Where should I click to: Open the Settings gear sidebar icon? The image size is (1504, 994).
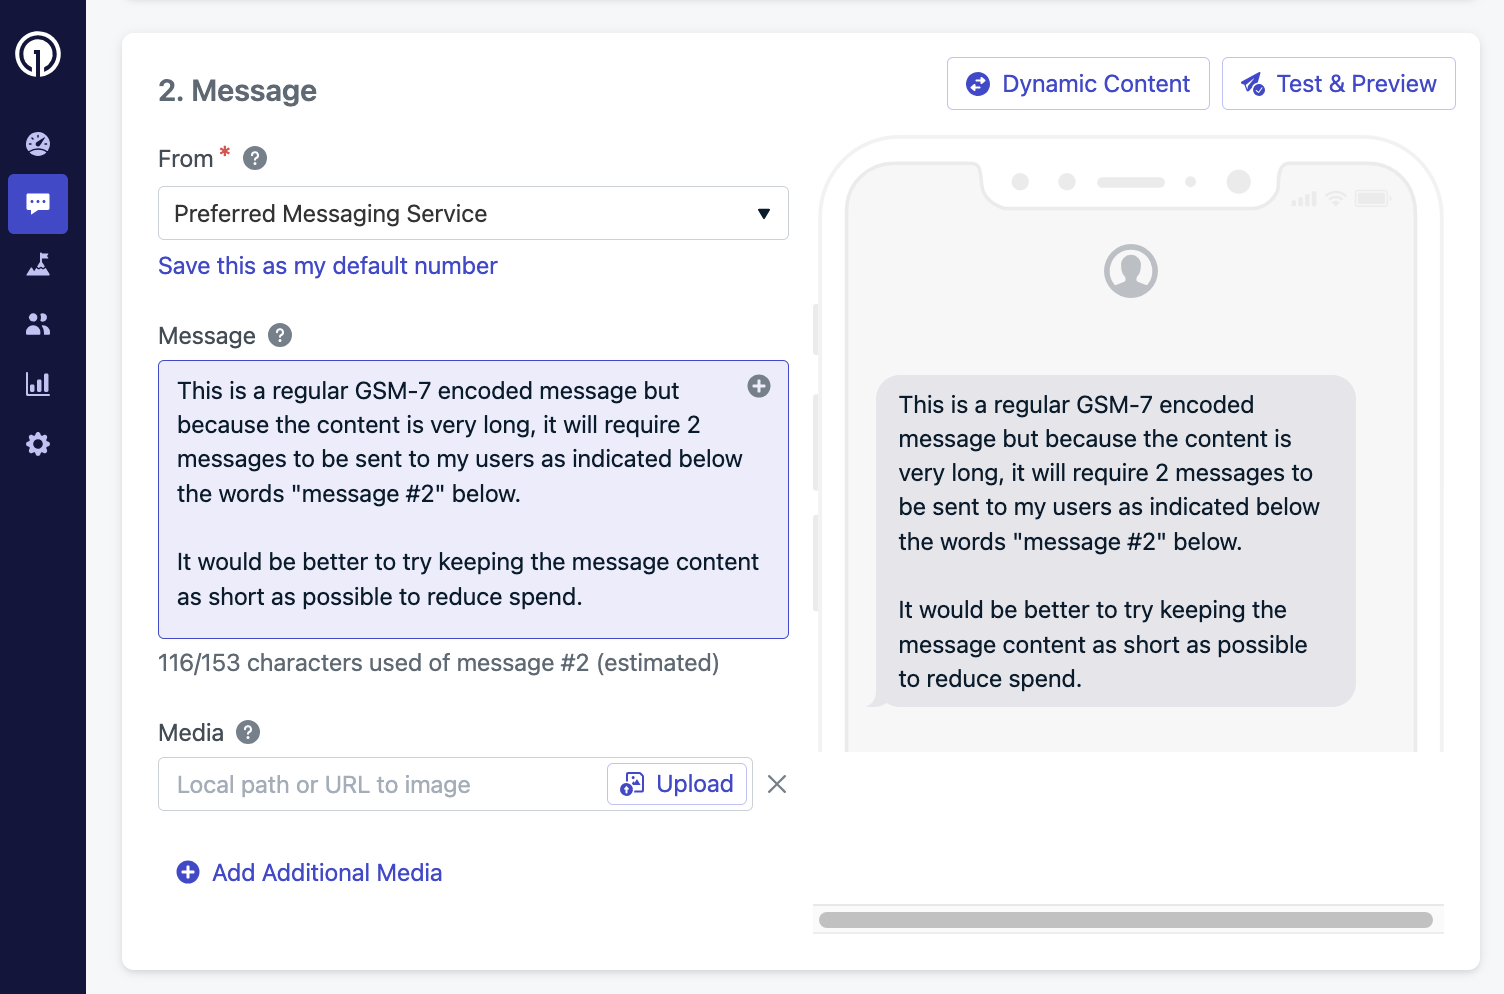tap(38, 444)
